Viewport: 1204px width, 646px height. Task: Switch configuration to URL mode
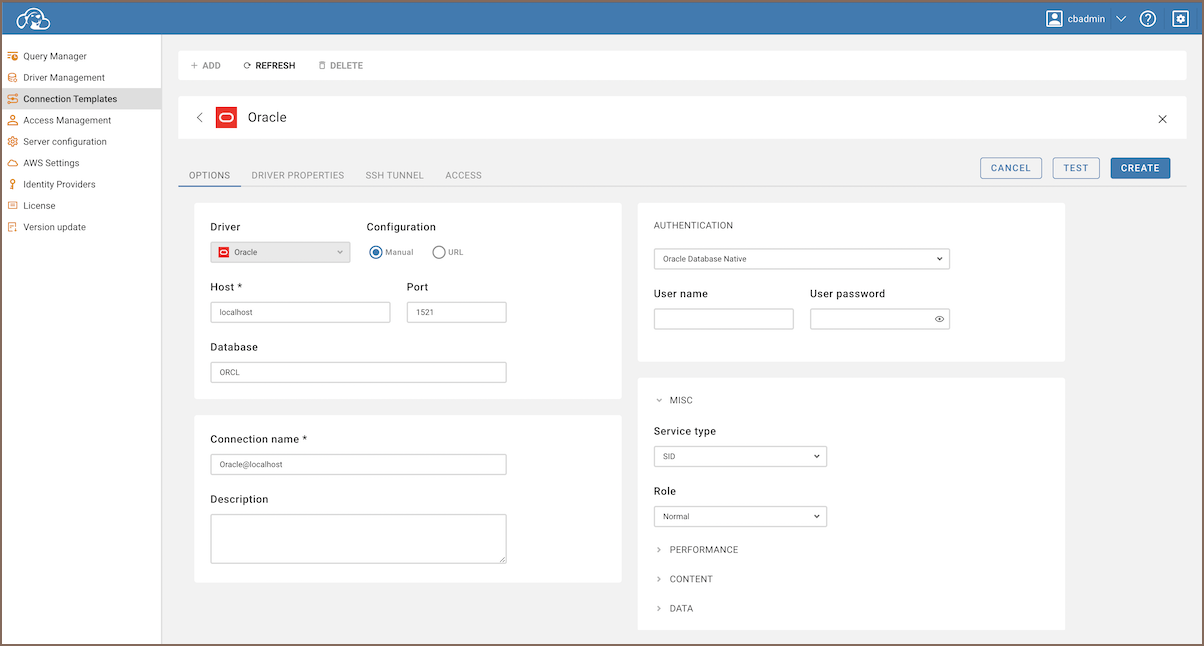438,252
